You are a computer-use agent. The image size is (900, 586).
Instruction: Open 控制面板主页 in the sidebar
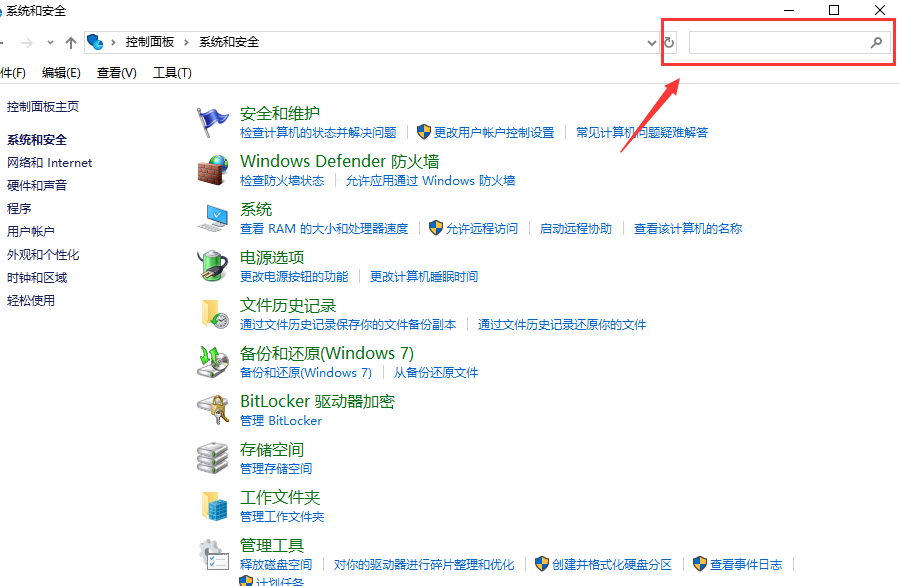point(43,107)
